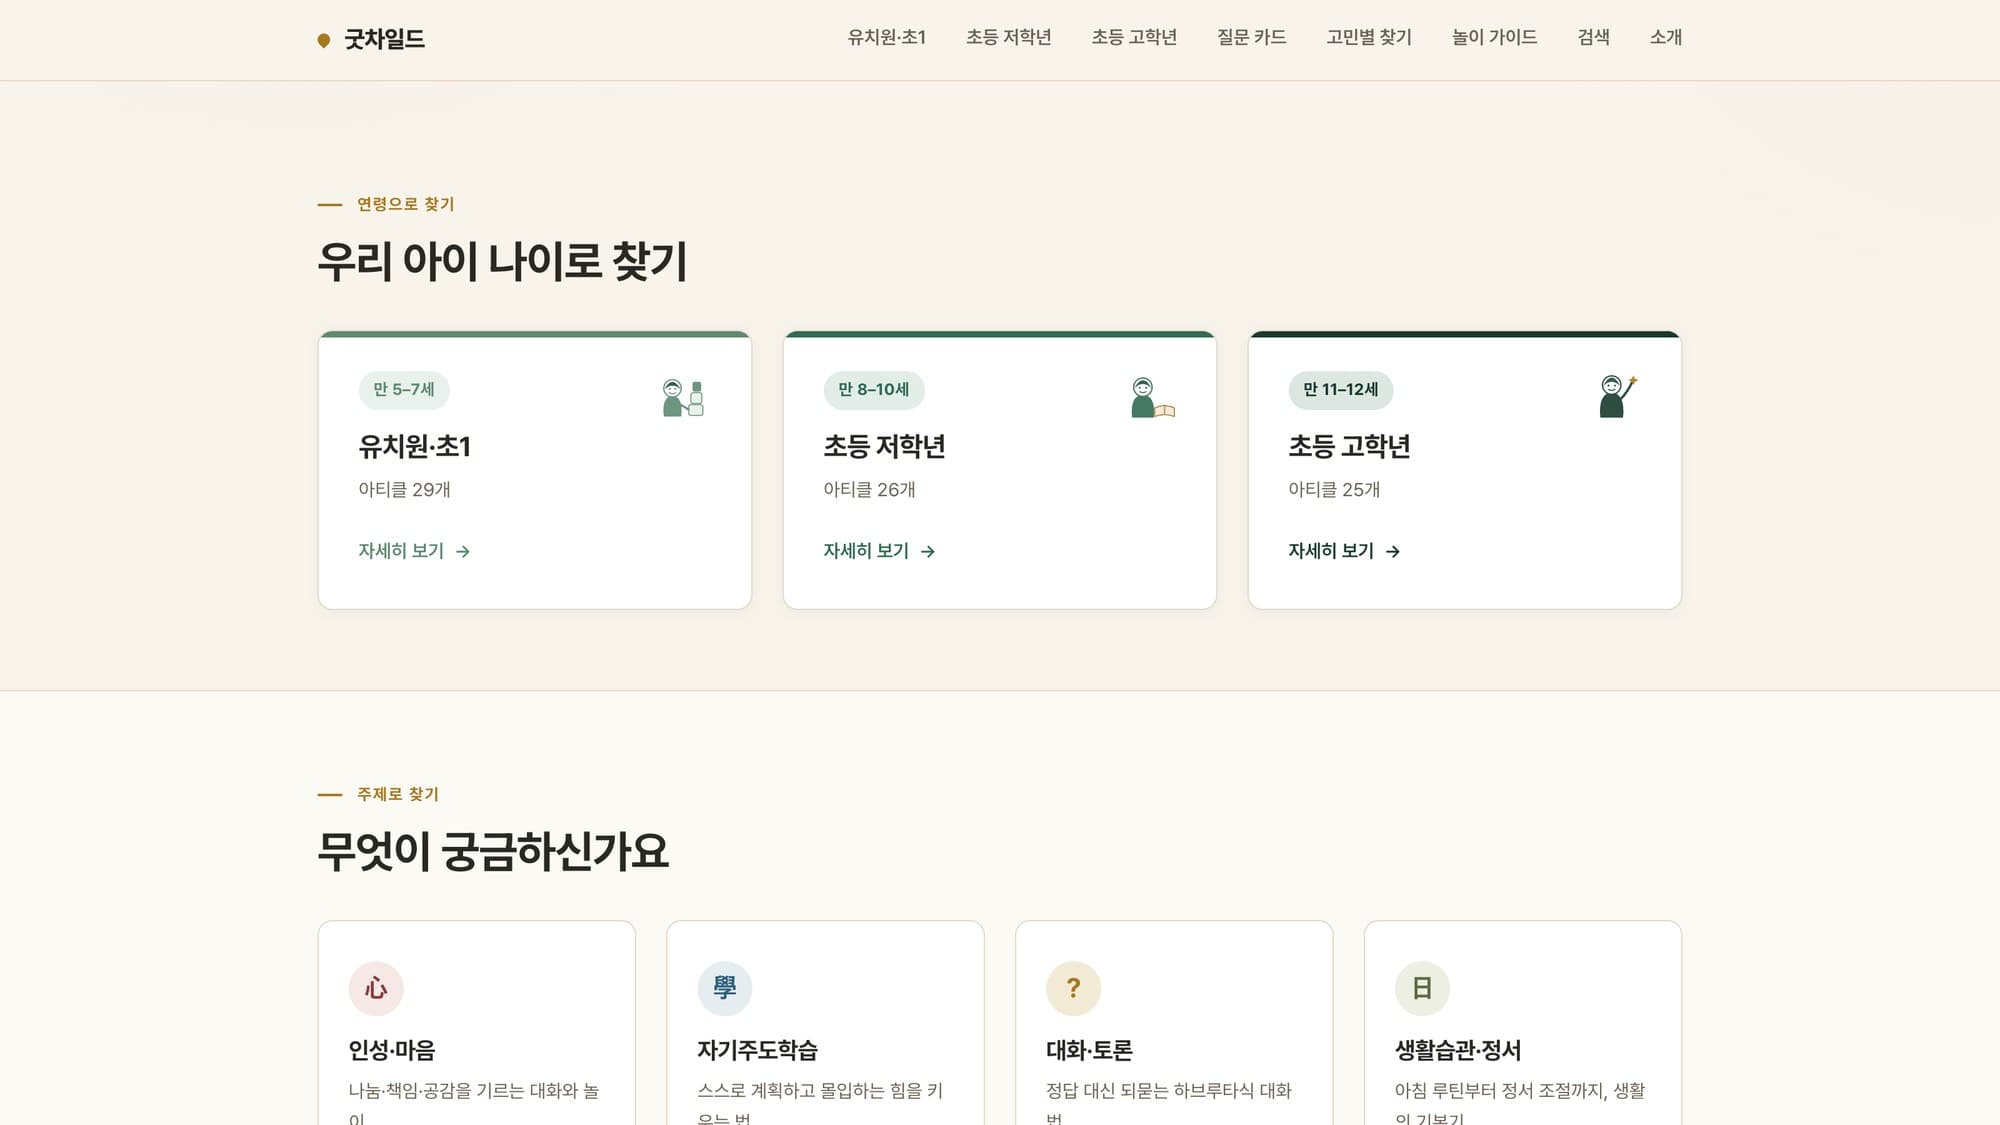This screenshot has width=2000, height=1125.
Task: Open the 인성·마음 topic card title
Action: click(392, 1050)
